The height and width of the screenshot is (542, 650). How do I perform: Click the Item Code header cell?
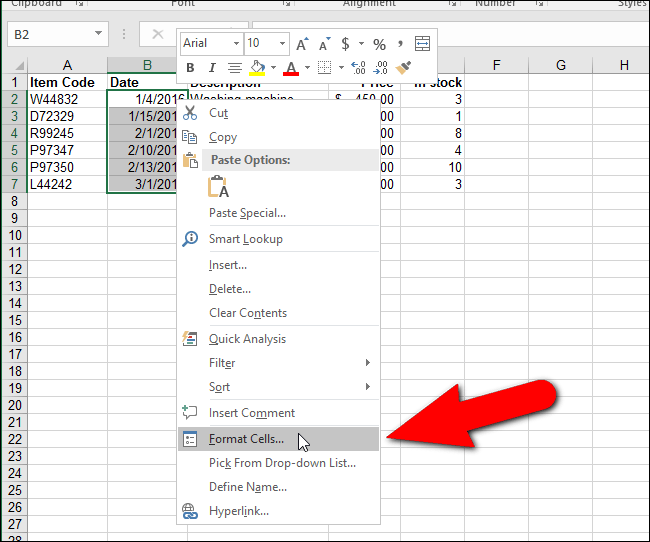pyautogui.click(x=67, y=82)
